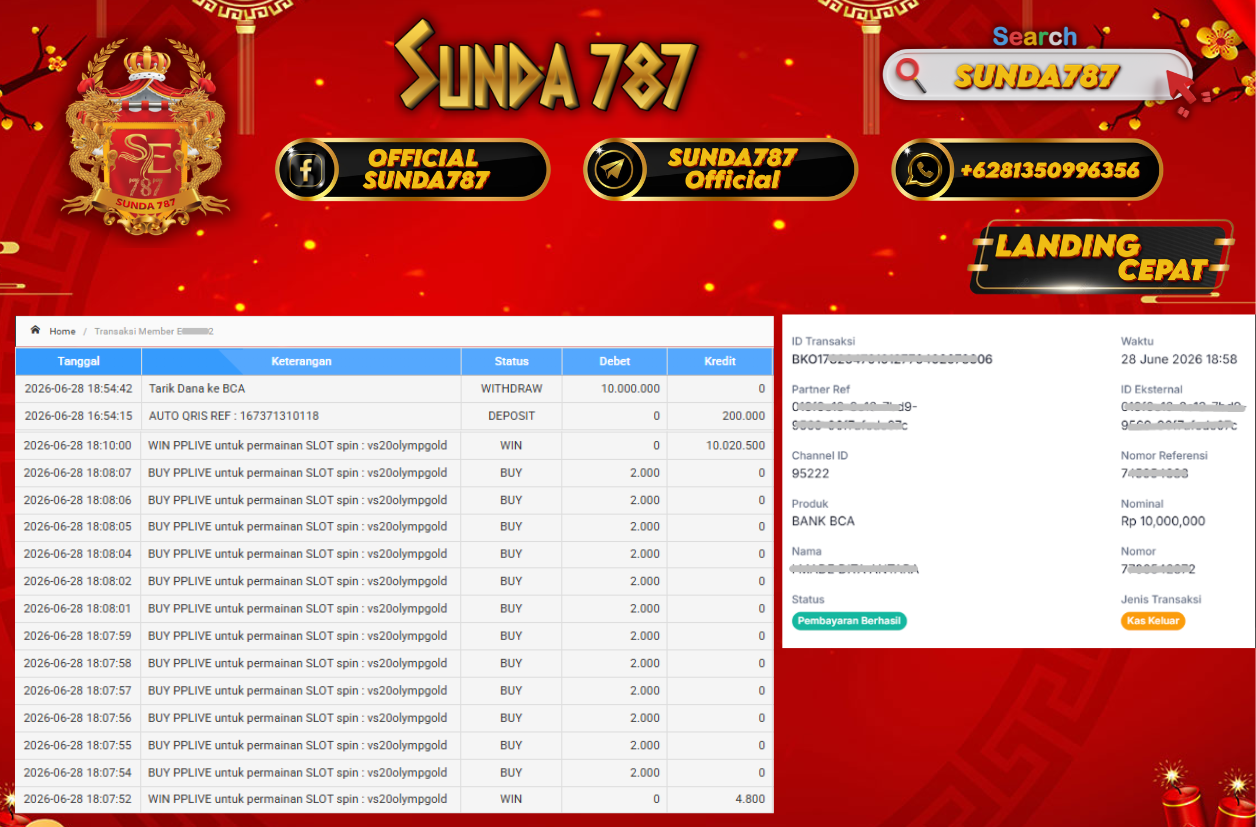
Task: Open the SUNDA787 Official Telegram button
Action: pyautogui.click(x=720, y=169)
